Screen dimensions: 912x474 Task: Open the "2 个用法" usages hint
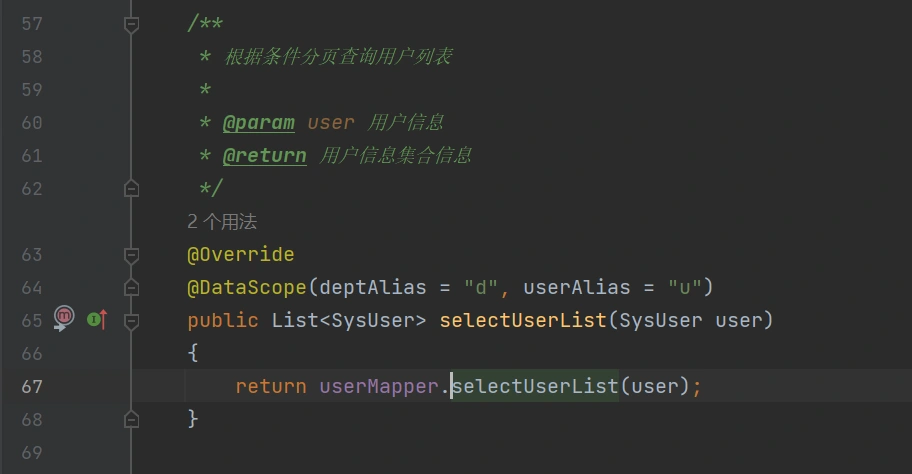tap(222, 222)
